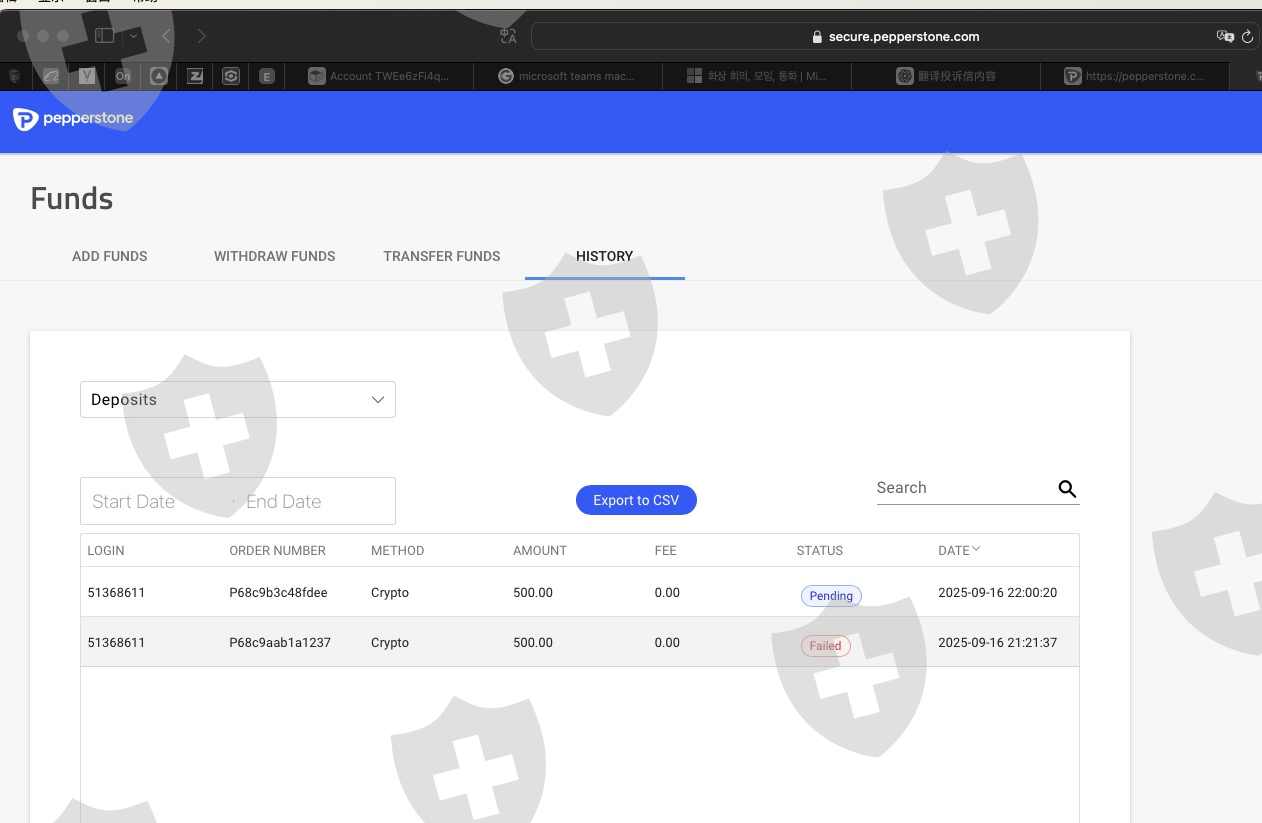
Task: Switch to the ADD FUNDS tab
Action: point(109,256)
